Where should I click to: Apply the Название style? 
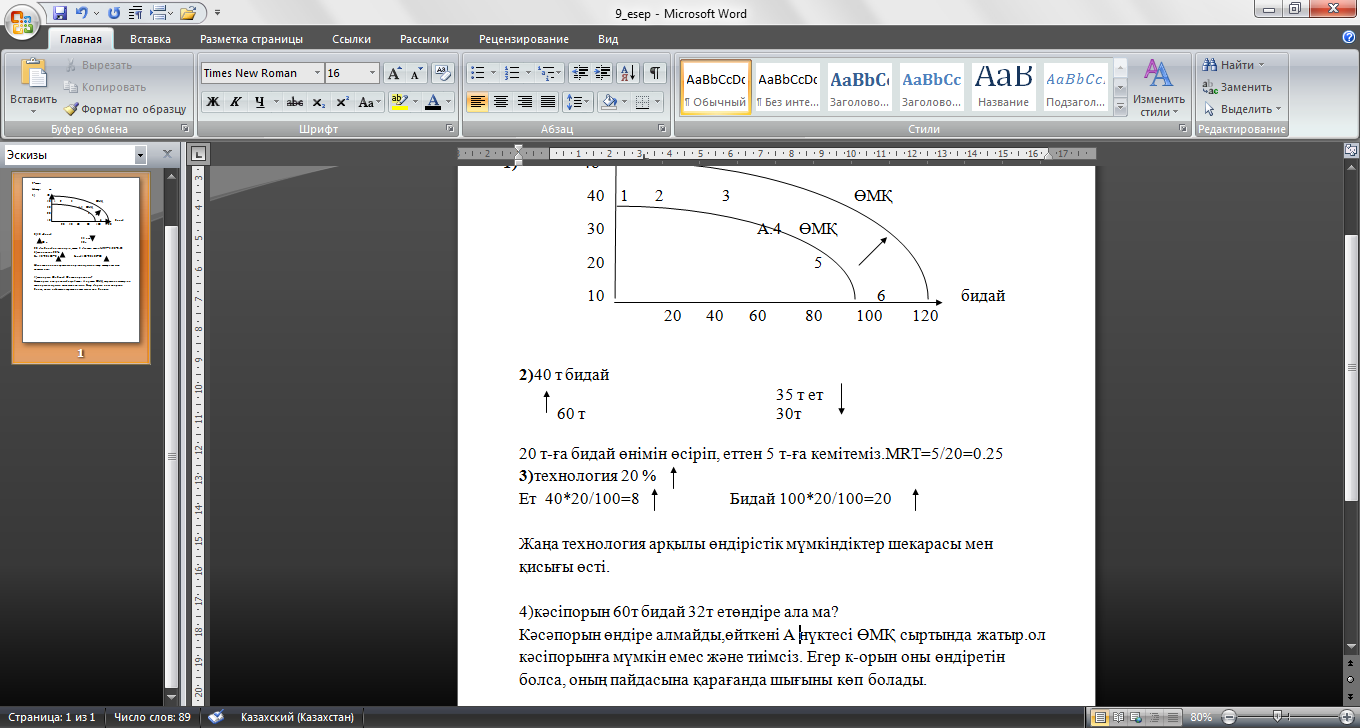[x=1004, y=88]
